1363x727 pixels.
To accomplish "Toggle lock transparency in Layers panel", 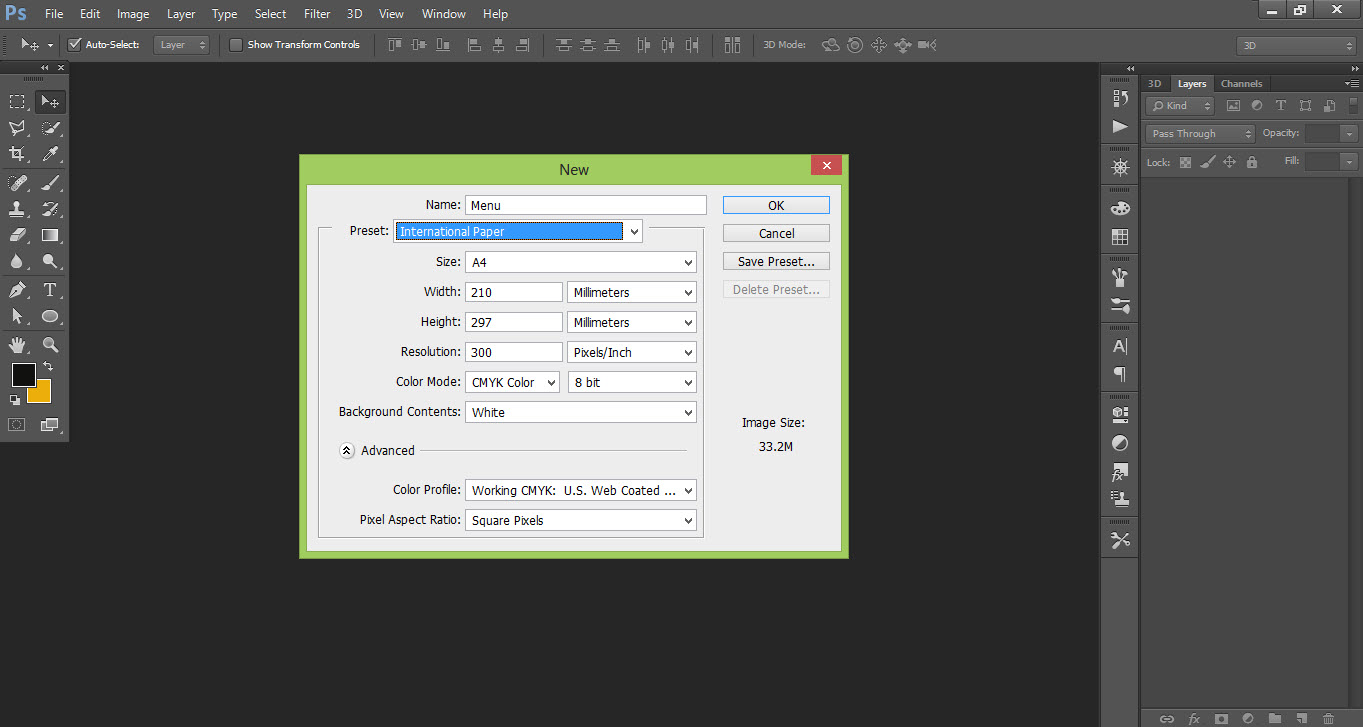I will tap(1184, 162).
